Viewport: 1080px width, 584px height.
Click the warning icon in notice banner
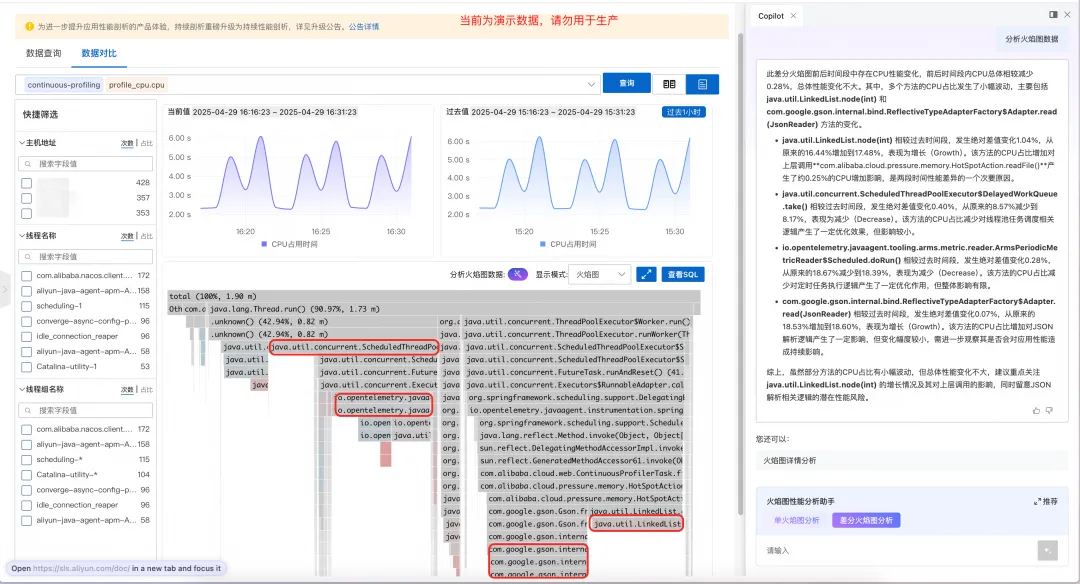30,26
